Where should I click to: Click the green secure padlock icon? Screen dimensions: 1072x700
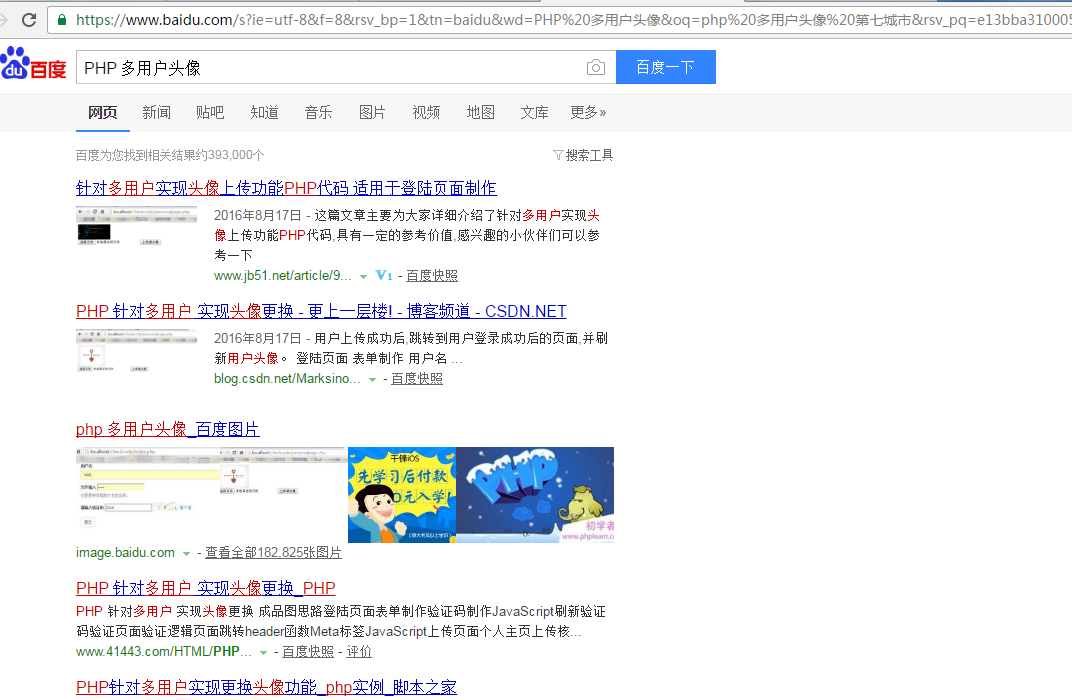click(62, 20)
